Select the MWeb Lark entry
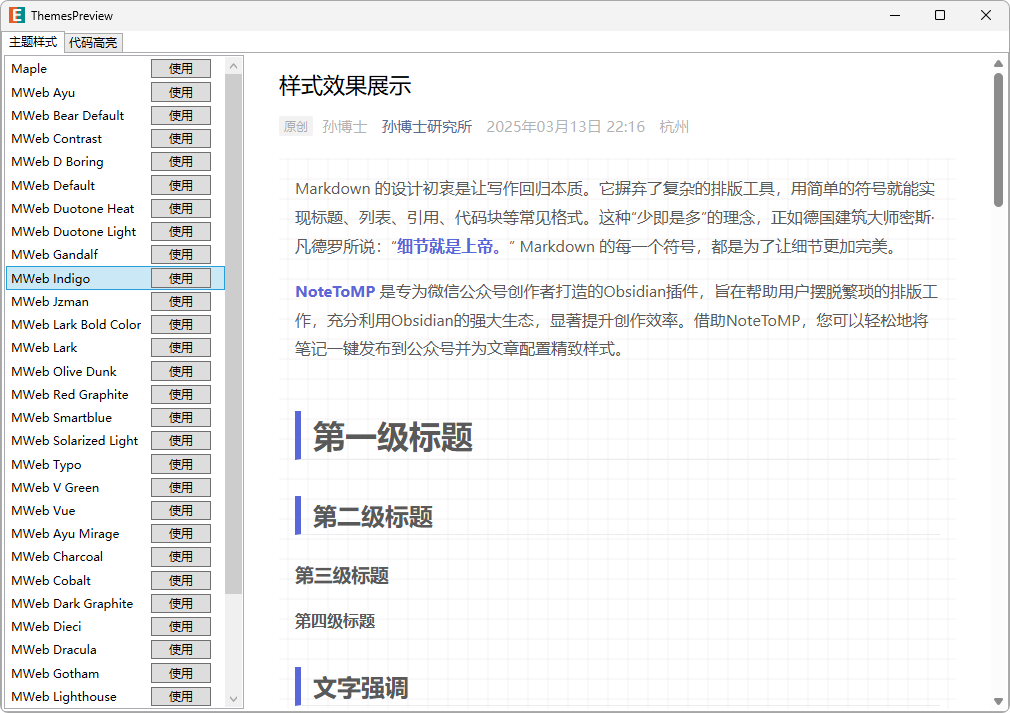The width and height of the screenshot is (1010, 713). click(44, 348)
